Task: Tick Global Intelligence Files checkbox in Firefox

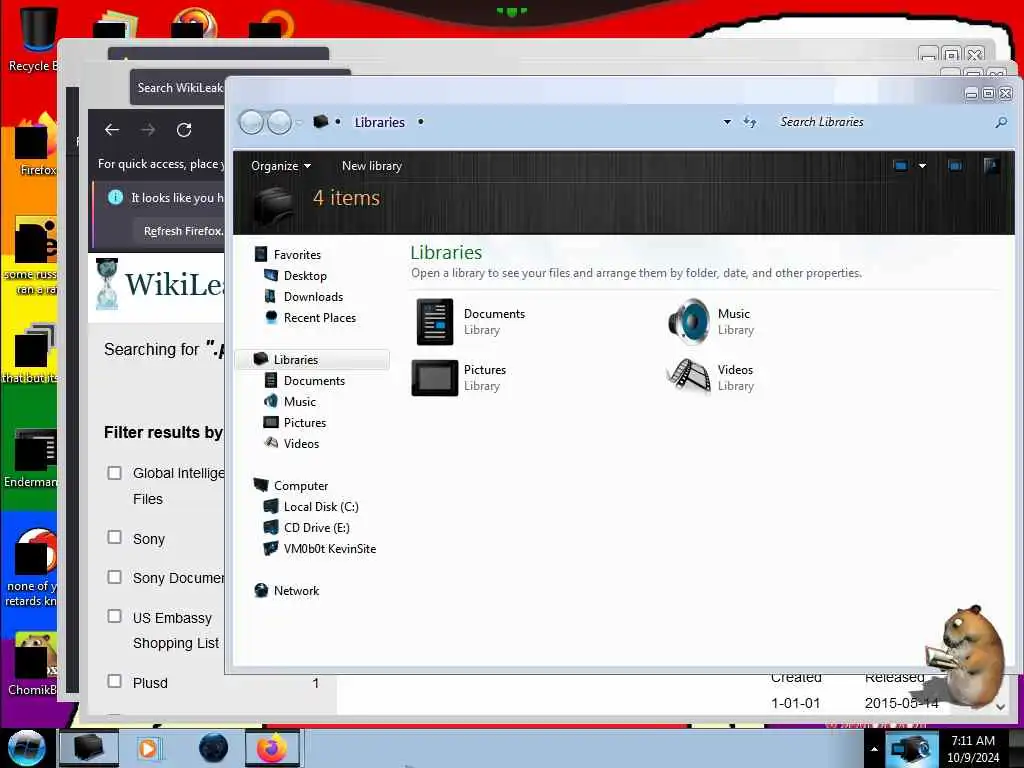Action: coord(114,473)
